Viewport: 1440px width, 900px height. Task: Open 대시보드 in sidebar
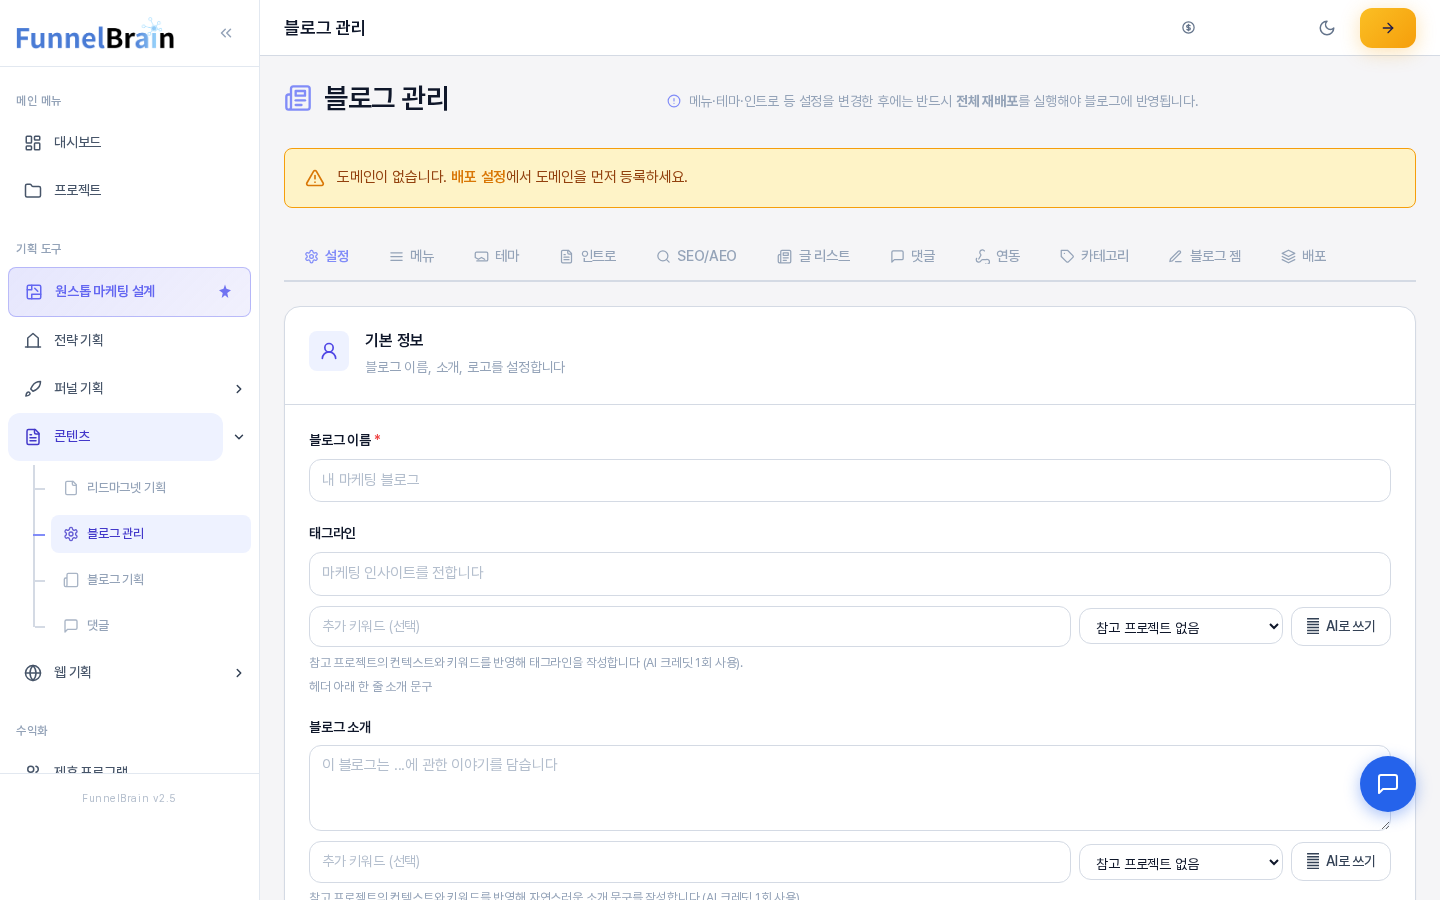pyautogui.click(x=130, y=142)
